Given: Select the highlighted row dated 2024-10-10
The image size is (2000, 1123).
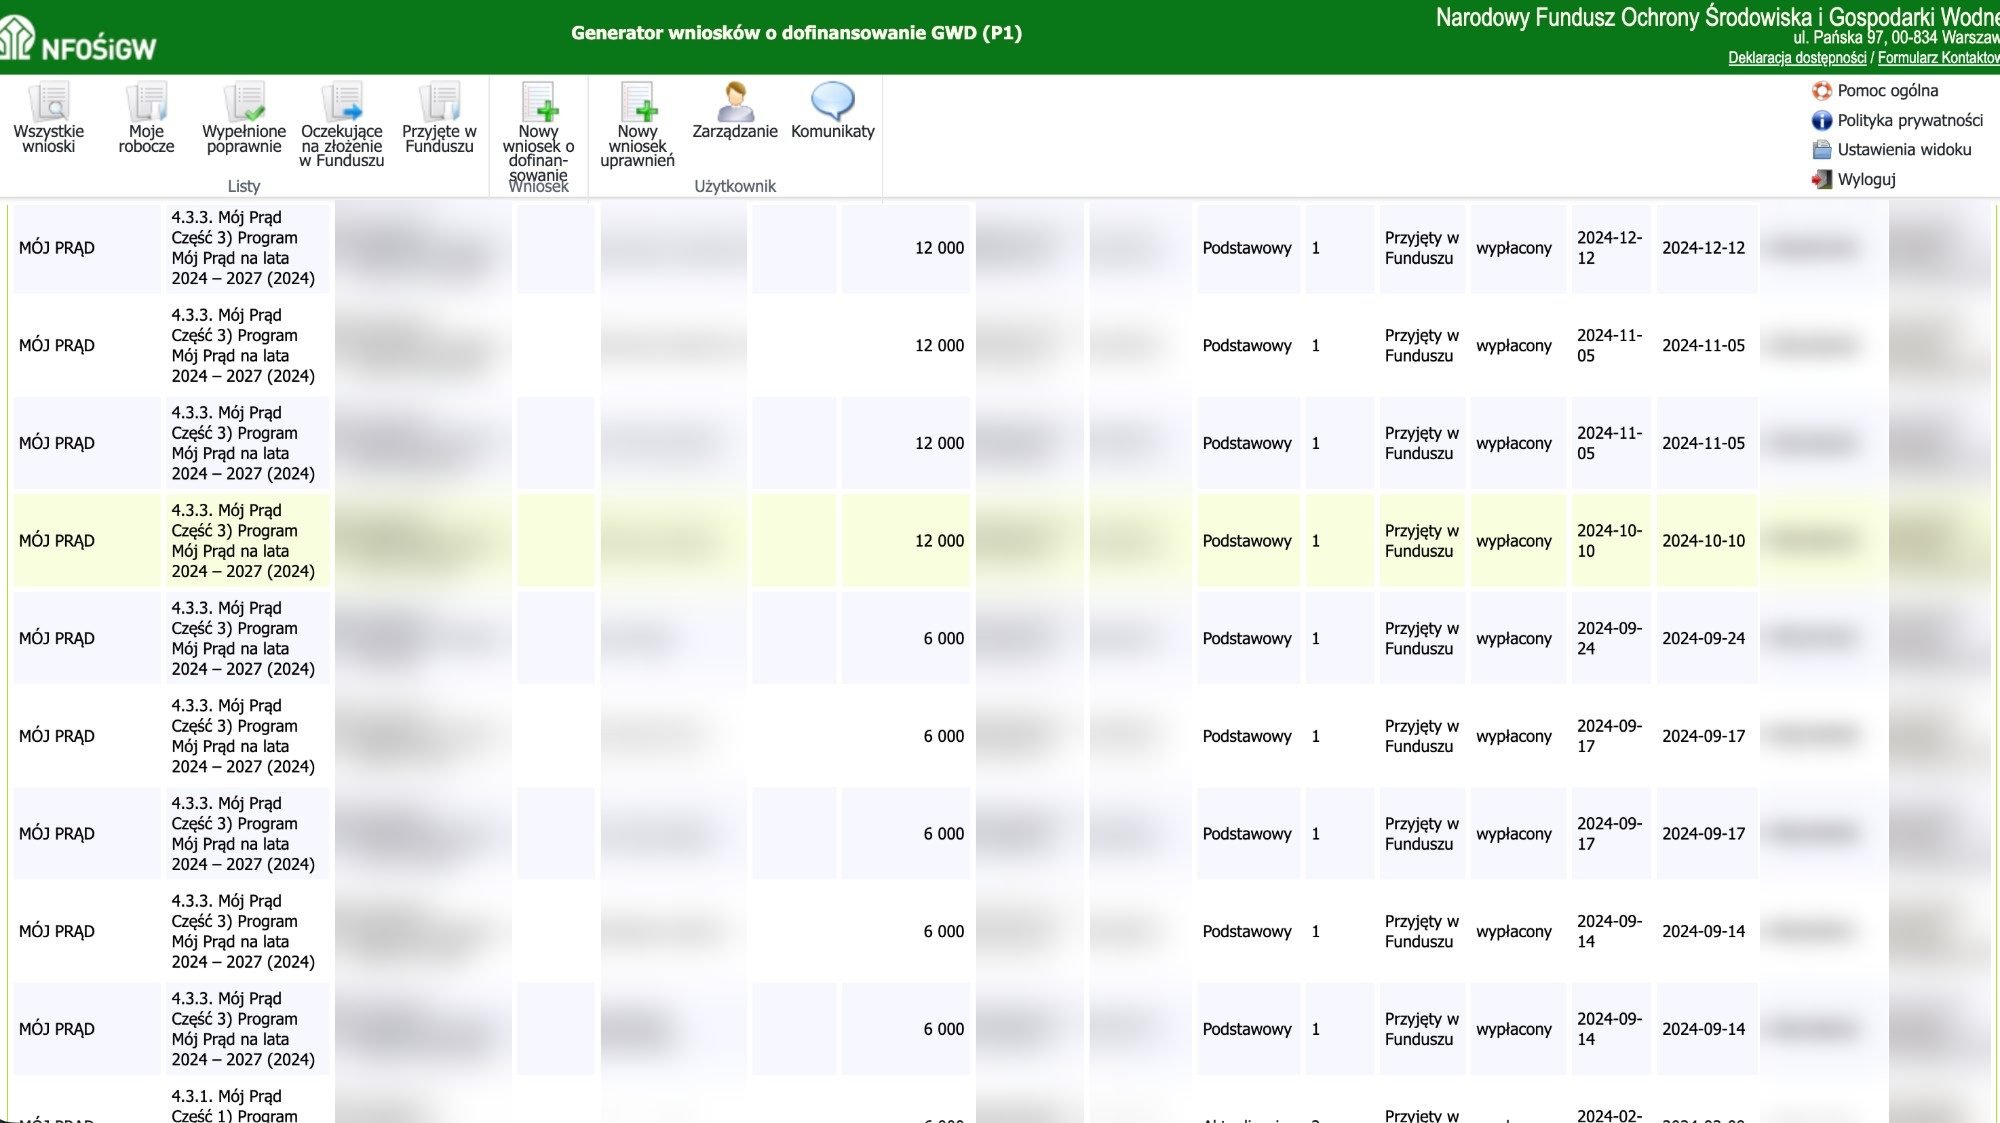Looking at the screenshot, I should pyautogui.click(x=1000, y=541).
